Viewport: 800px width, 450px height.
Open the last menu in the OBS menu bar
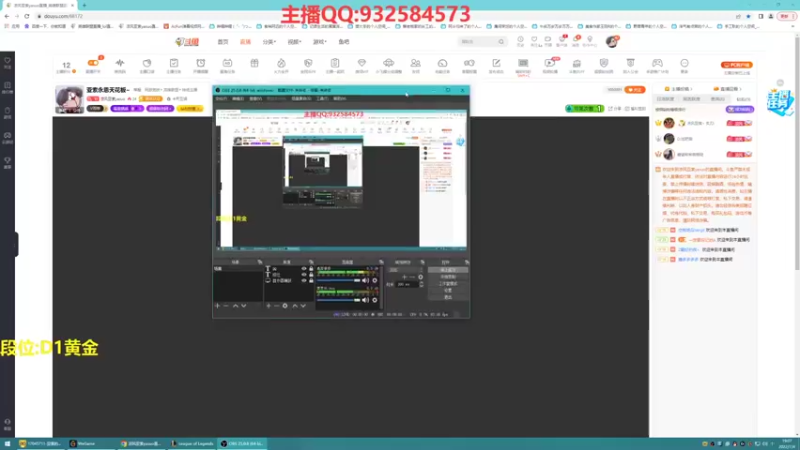[340, 98]
